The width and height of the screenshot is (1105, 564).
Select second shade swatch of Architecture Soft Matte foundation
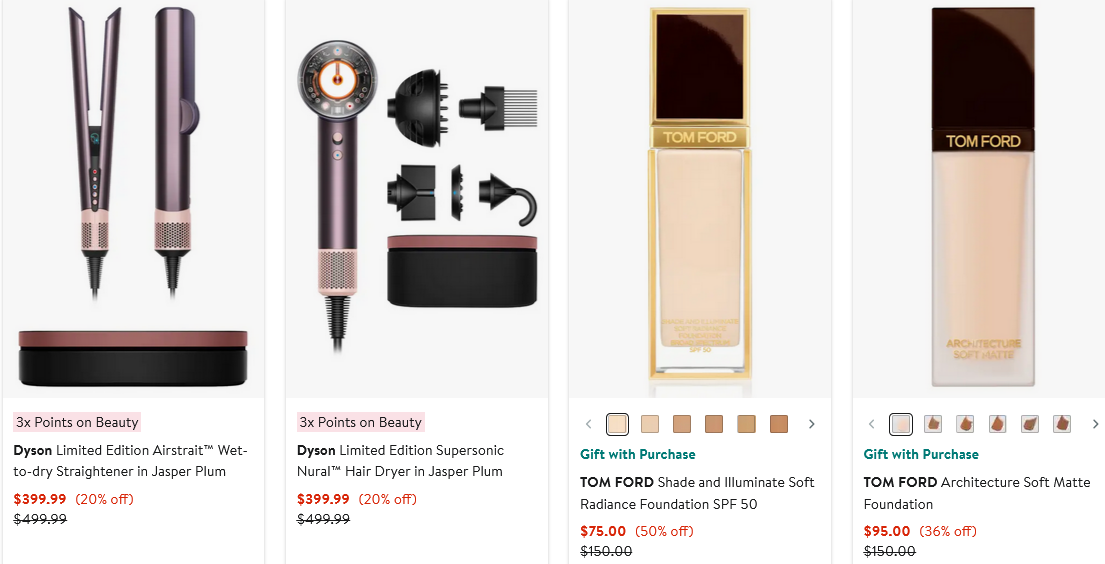[x=933, y=424]
